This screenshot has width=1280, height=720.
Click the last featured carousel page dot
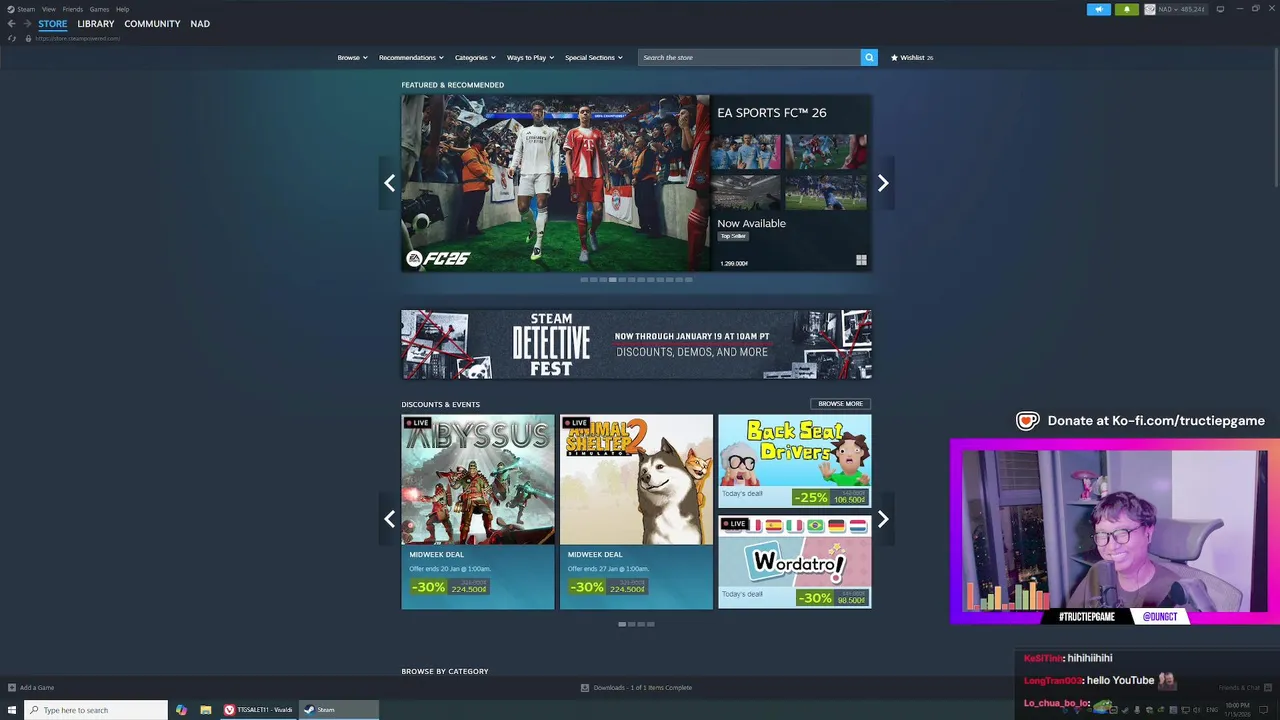coord(688,280)
